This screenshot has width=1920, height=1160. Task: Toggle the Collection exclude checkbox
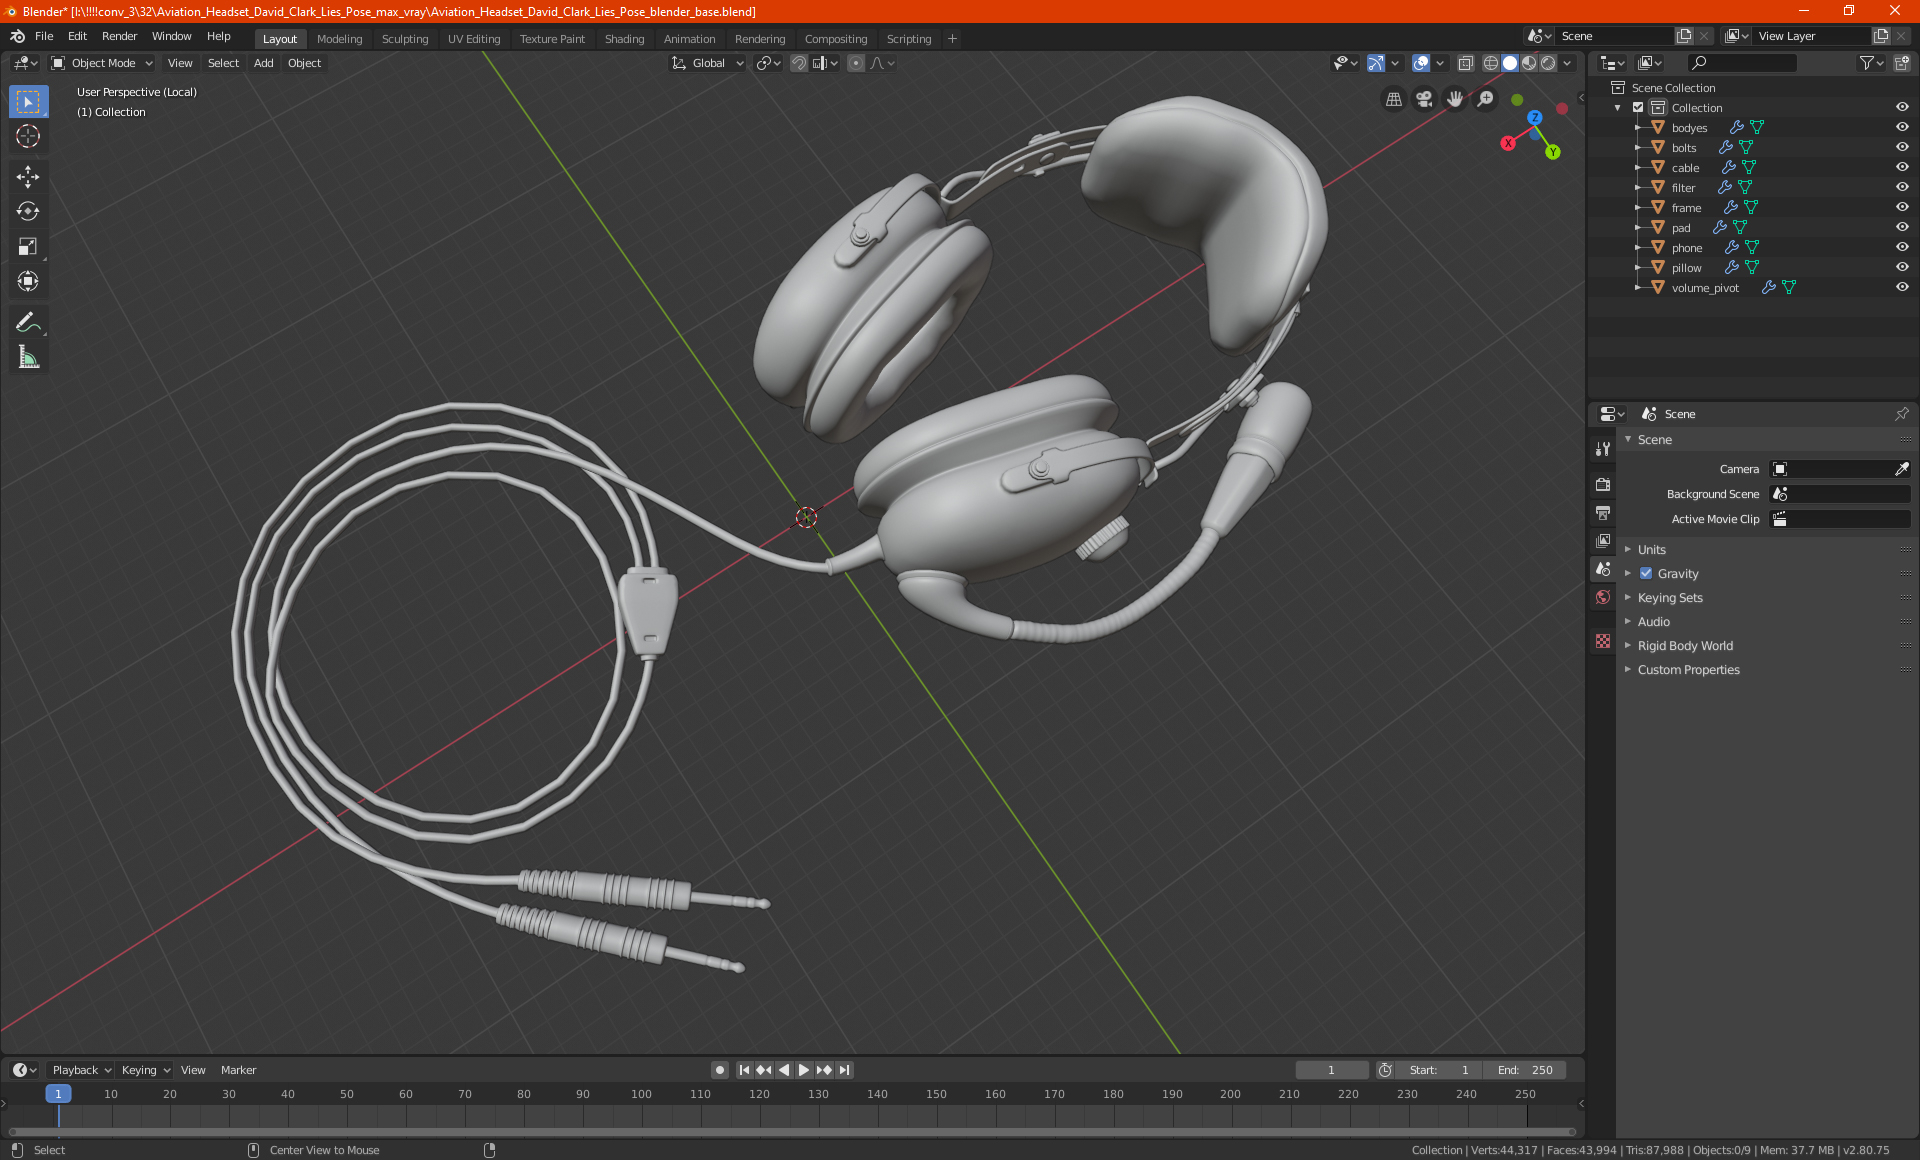pos(1638,108)
